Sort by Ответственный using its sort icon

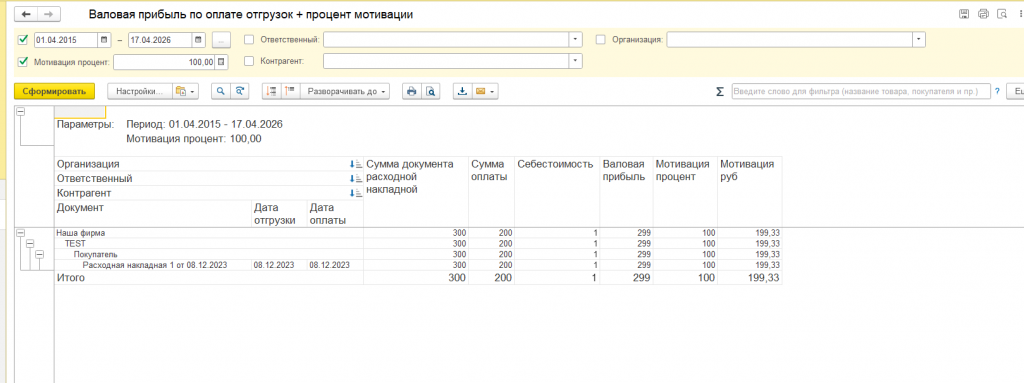[355, 178]
